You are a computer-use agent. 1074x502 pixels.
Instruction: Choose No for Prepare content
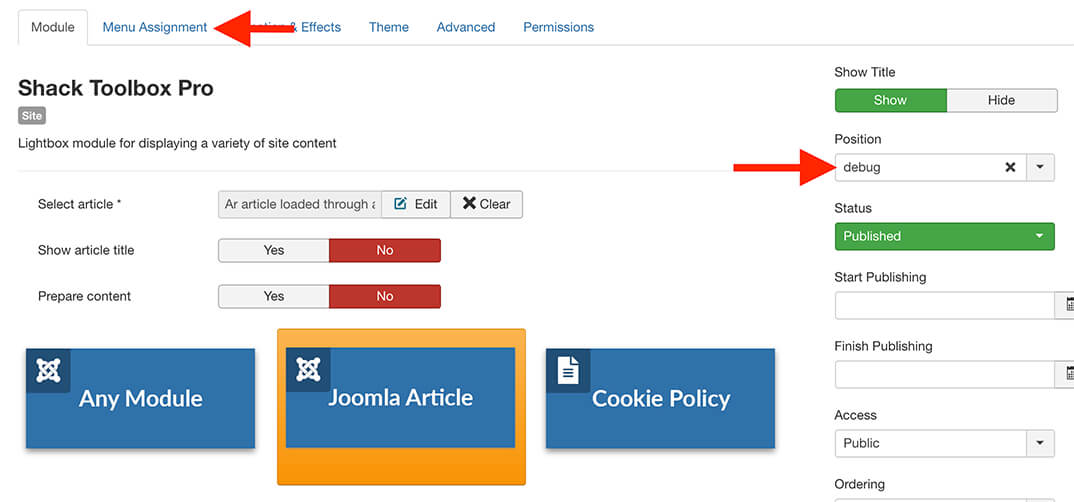point(385,296)
